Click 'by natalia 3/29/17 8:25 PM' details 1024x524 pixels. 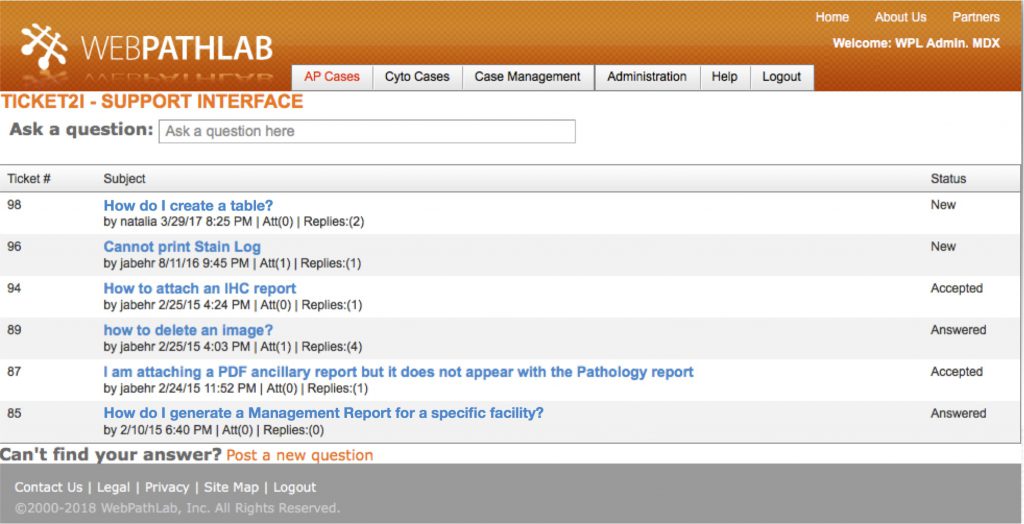pyautogui.click(x=178, y=222)
